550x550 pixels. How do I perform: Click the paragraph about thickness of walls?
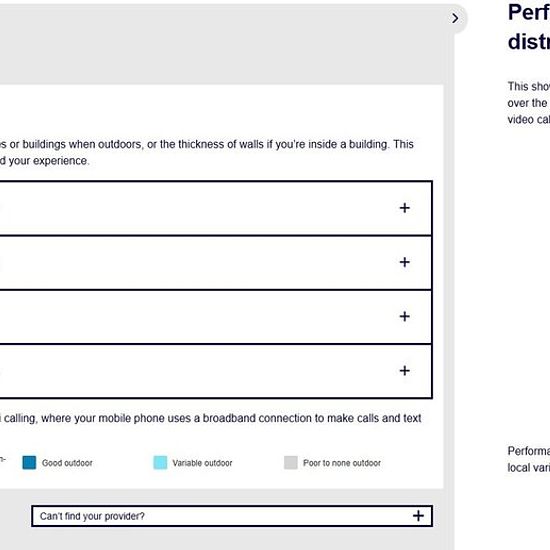(207, 152)
